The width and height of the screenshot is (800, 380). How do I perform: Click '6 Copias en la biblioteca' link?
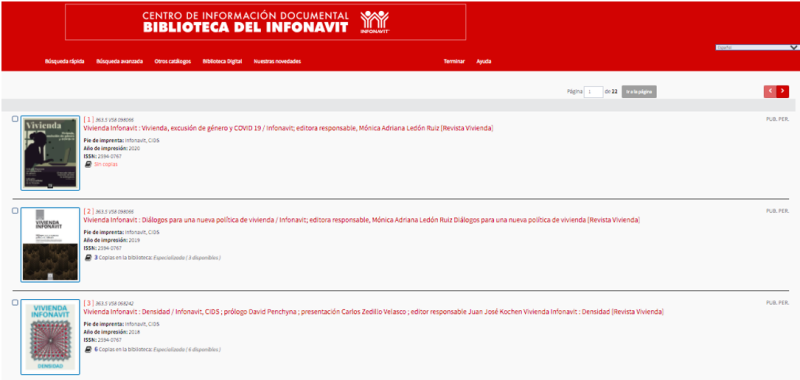(x=158, y=349)
